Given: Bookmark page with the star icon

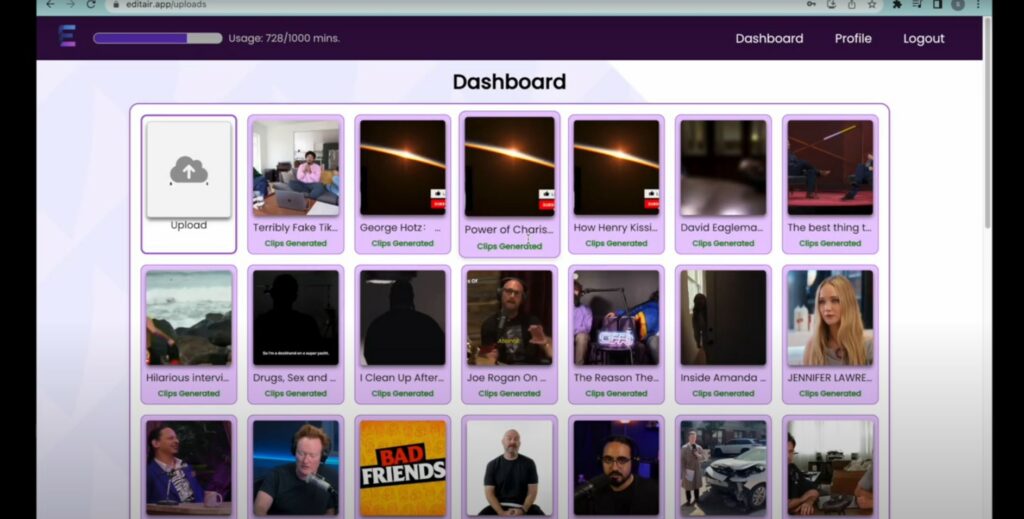Looking at the screenshot, I should coord(872,5).
